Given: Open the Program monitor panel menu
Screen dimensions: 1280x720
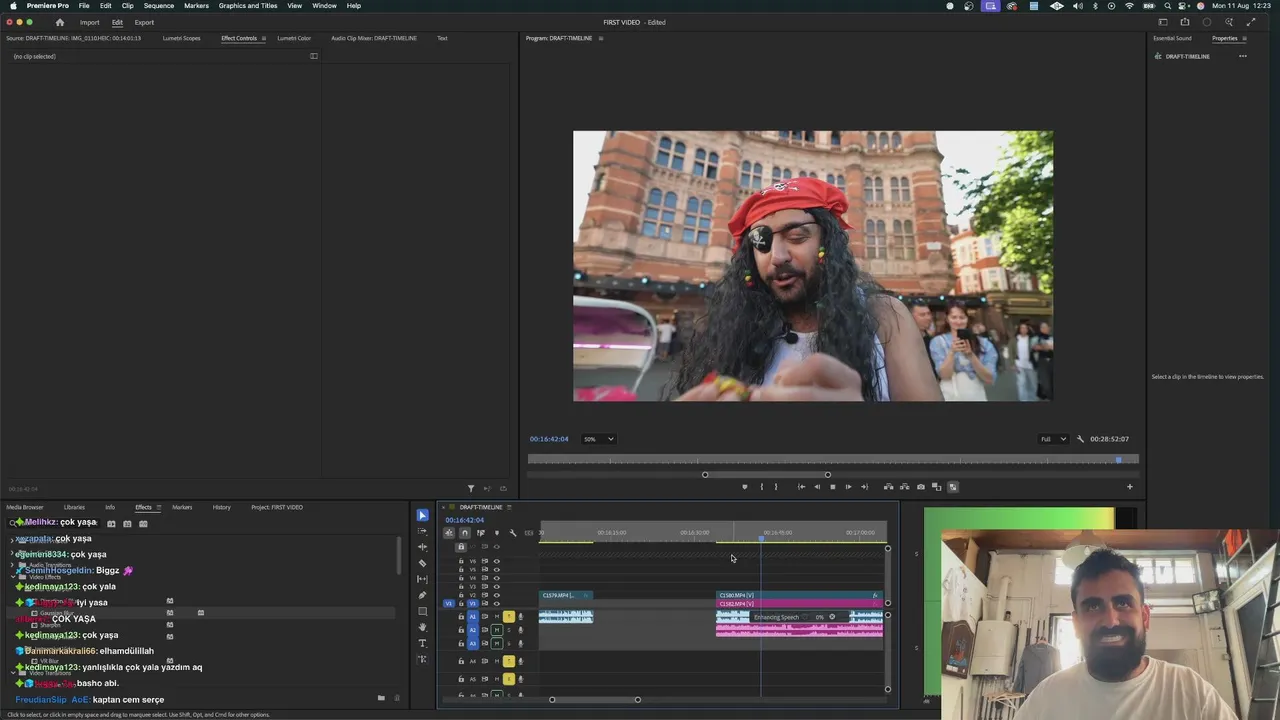Looking at the screenshot, I should pyautogui.click(x=601, y=38).
